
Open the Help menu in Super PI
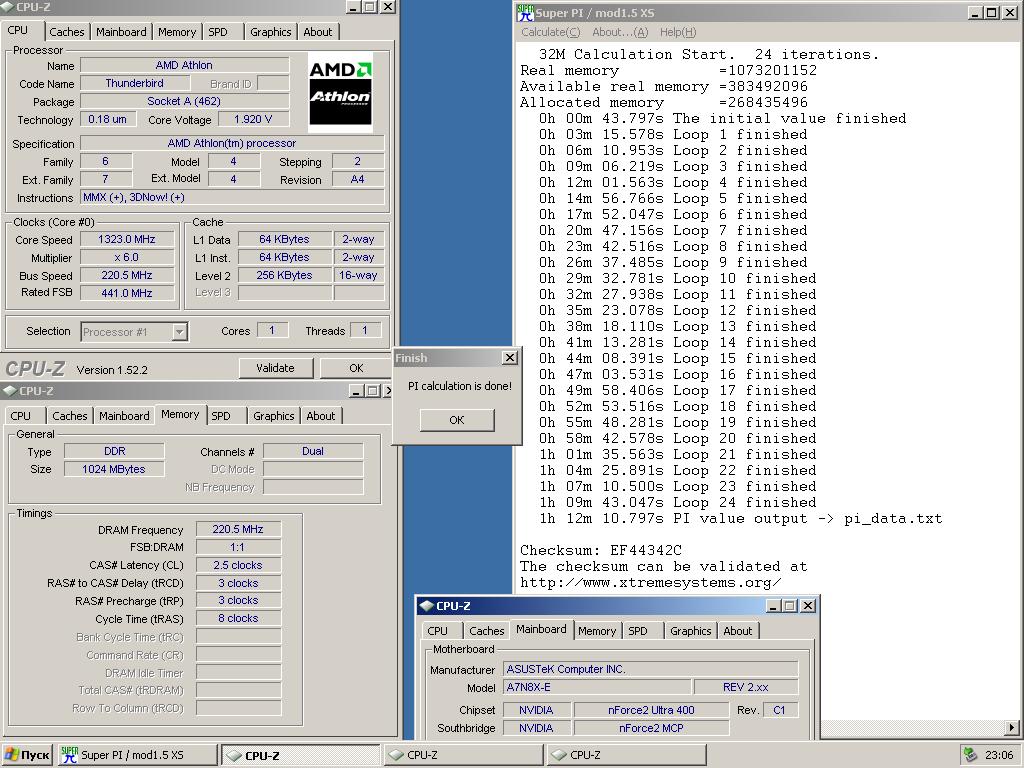click(678, 32)
